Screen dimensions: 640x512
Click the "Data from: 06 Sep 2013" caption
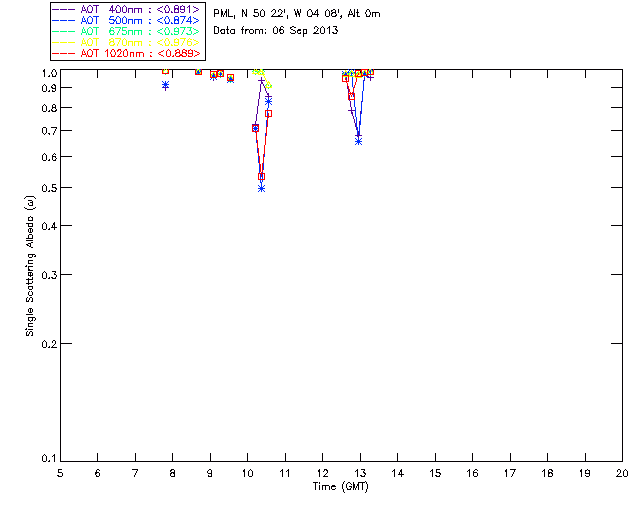coord(276,31)
